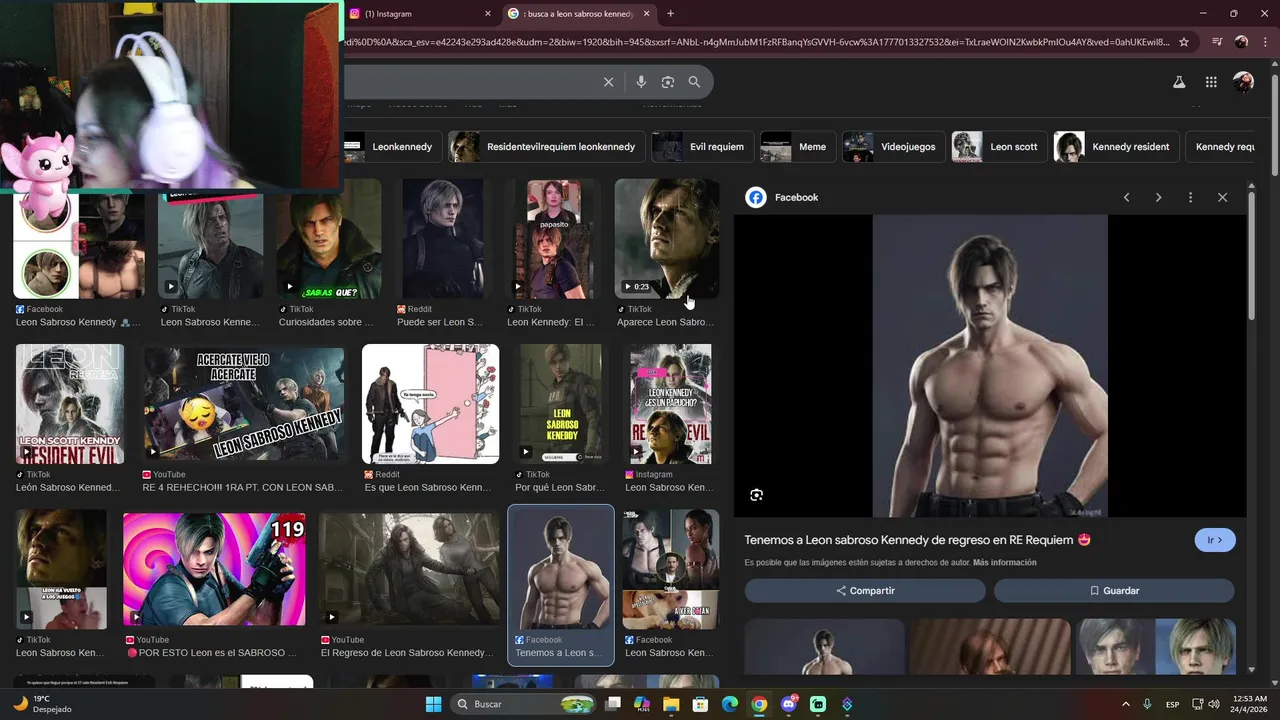The width and height of the screenshot is (1280, 720).
Task: Close the image preview panel
Action: [1222, 198]
